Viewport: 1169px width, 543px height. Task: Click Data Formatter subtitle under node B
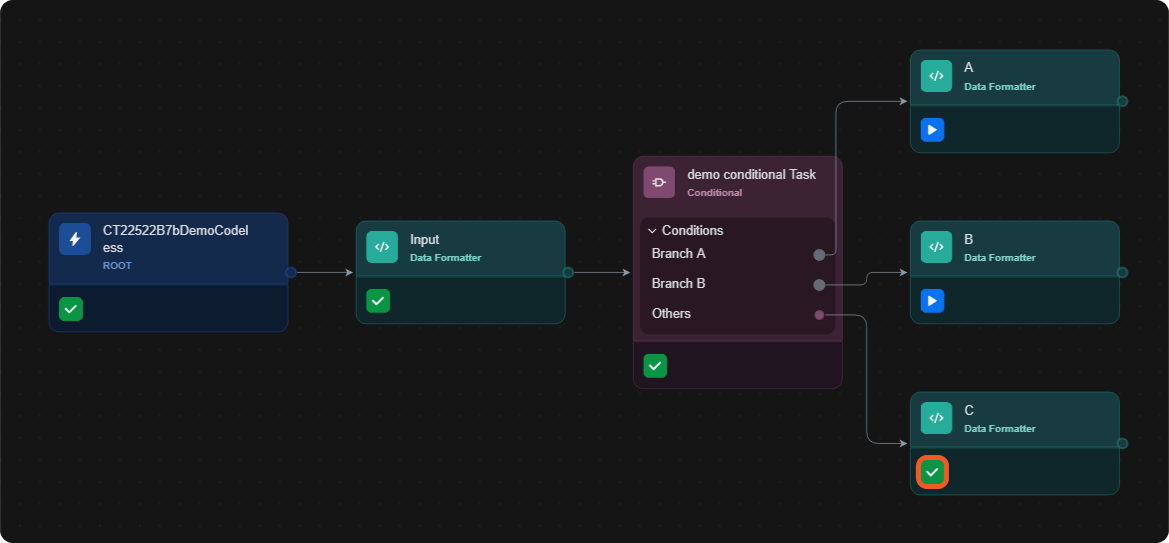click(x=1000, y=258)
